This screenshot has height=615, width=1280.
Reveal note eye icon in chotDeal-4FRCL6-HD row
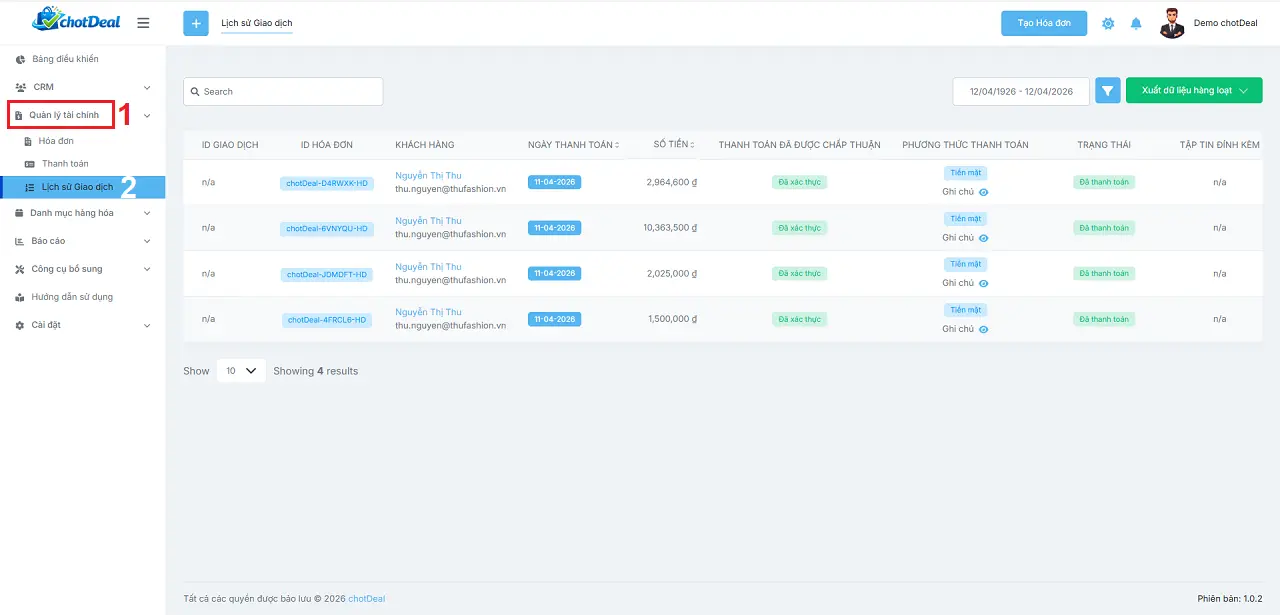[984, 329]
